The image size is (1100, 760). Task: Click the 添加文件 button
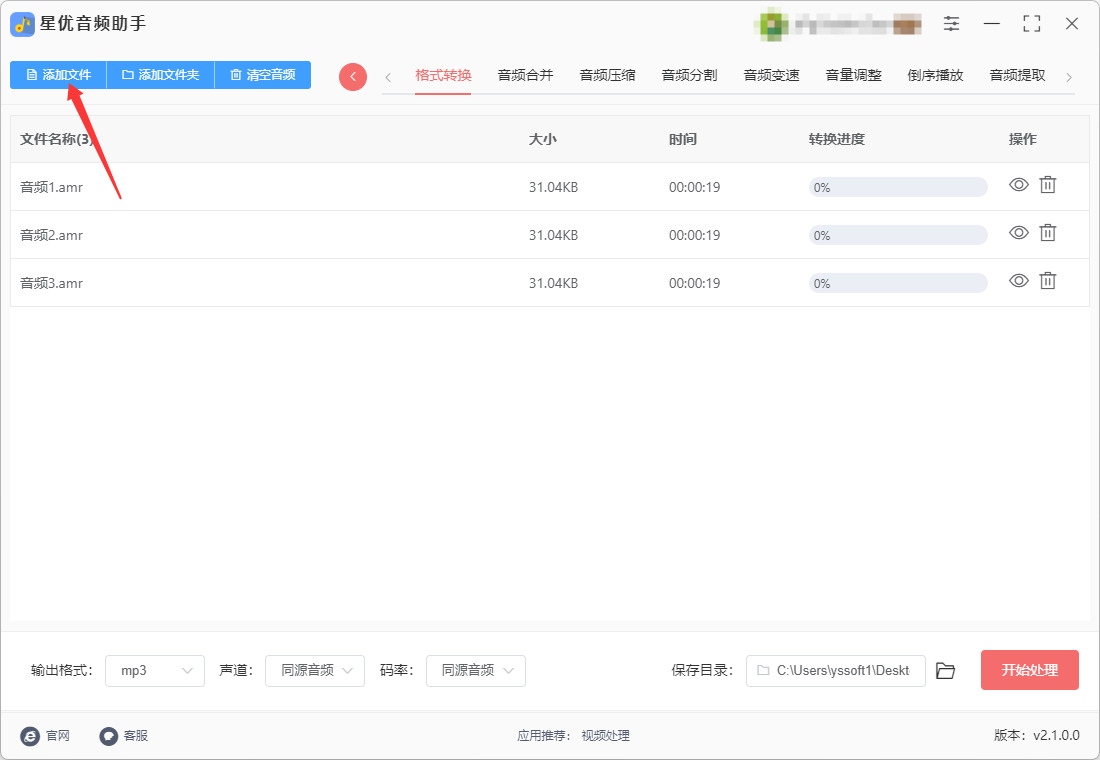tap(58, 75)
